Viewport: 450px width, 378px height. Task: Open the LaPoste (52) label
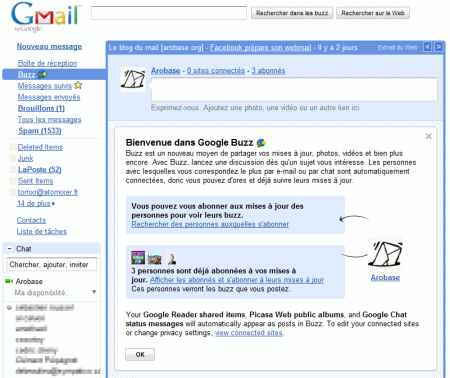coord(40,169)
